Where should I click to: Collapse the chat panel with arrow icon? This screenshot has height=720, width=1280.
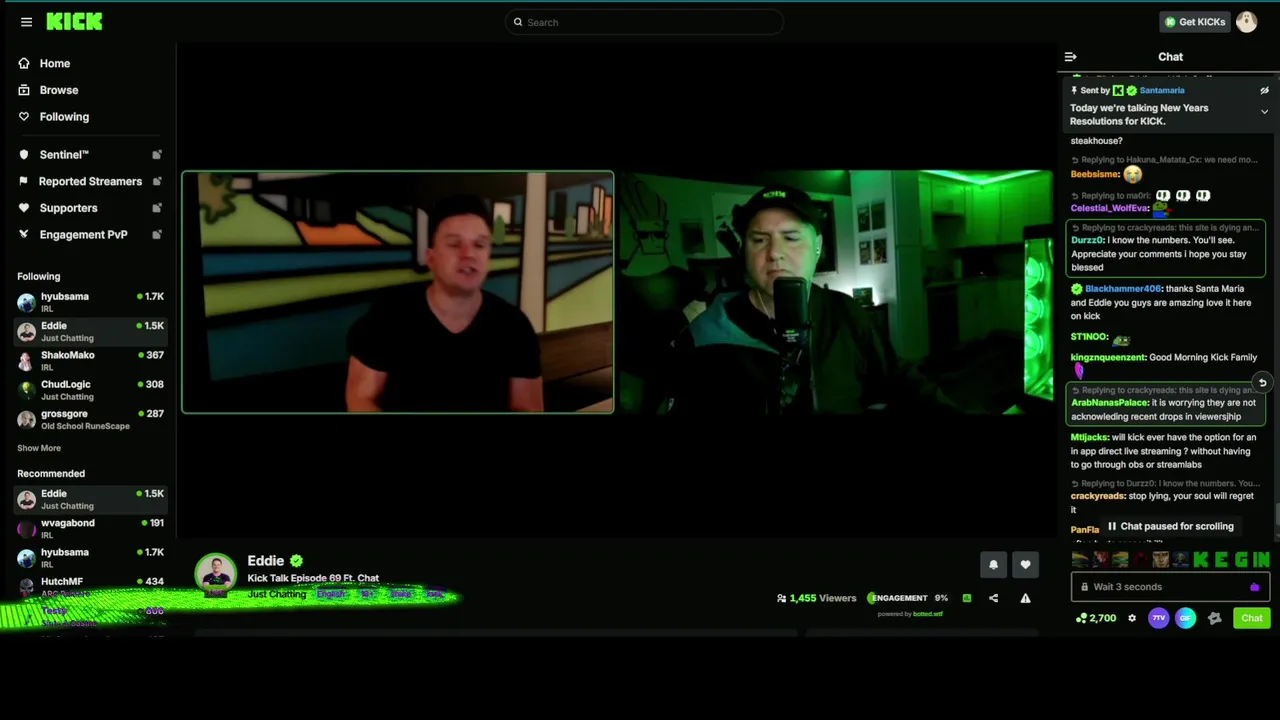[x=1070, y=57]
